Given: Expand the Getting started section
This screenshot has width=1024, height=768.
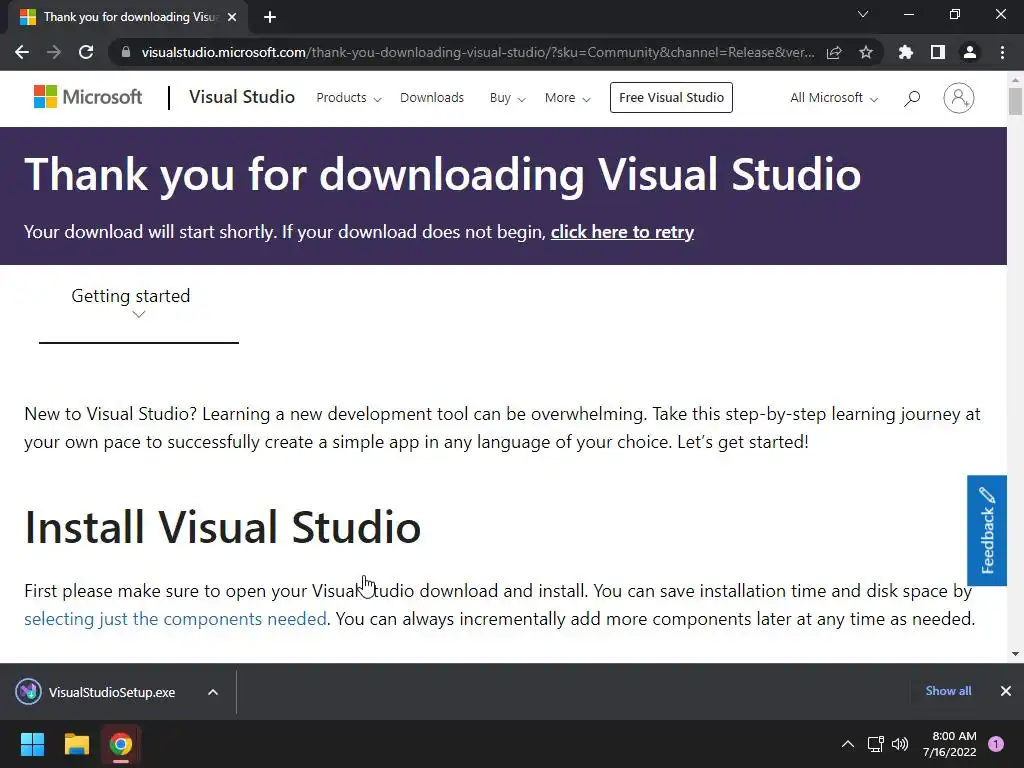Looking at the screenshot, I should [138, 304].
